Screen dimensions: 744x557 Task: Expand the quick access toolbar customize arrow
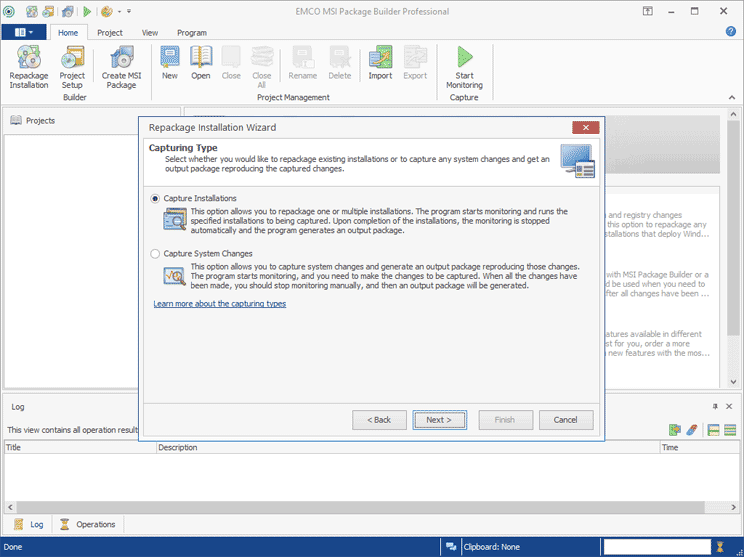point(129,12)
